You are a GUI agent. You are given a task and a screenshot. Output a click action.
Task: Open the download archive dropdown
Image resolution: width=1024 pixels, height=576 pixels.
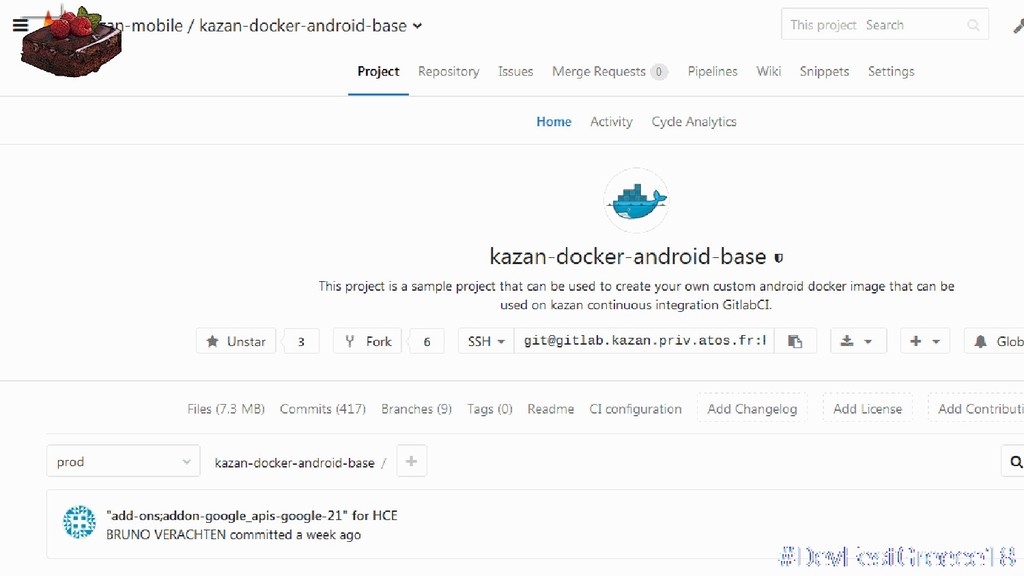click(858, 341)
